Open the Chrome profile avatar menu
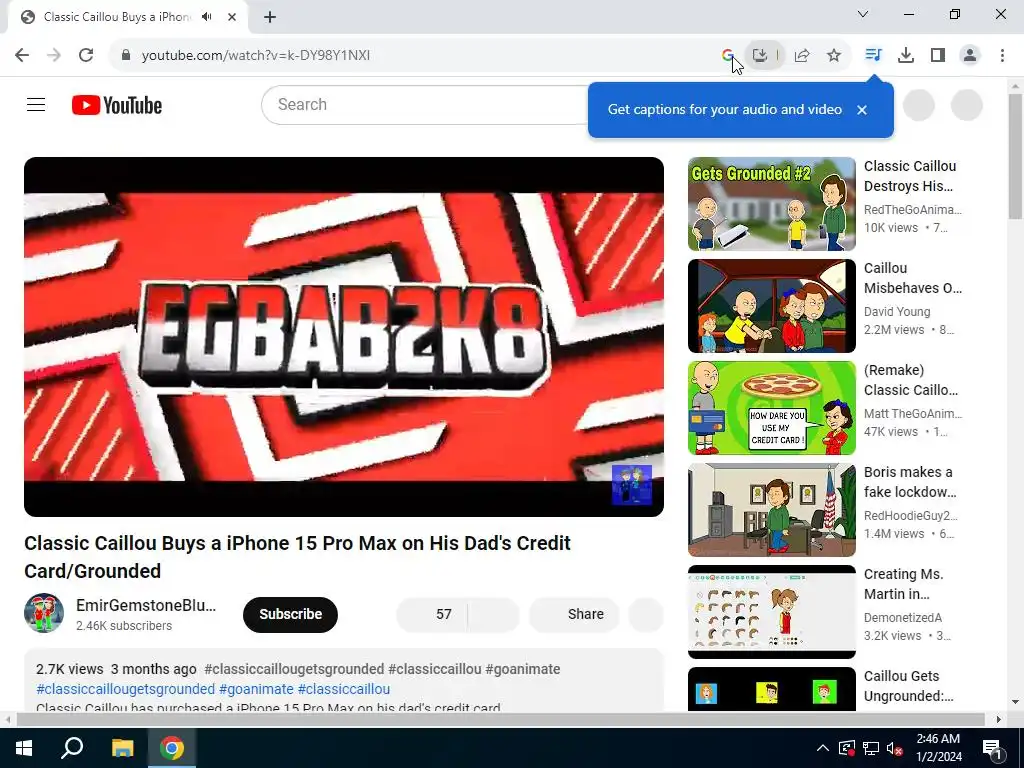The image size is (1024, 768). tap(970, 56)
